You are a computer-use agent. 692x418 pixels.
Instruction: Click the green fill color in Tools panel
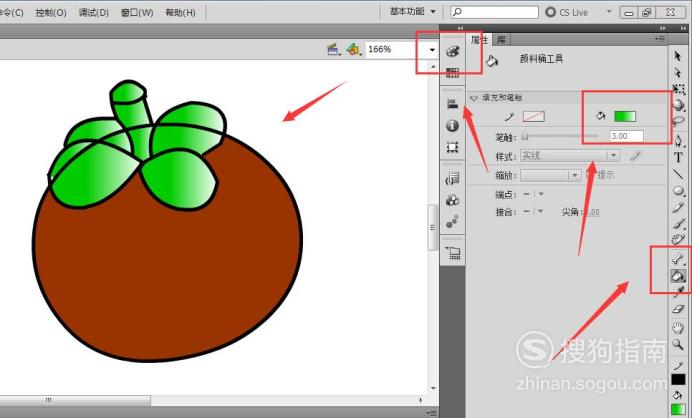pos(678,410)
